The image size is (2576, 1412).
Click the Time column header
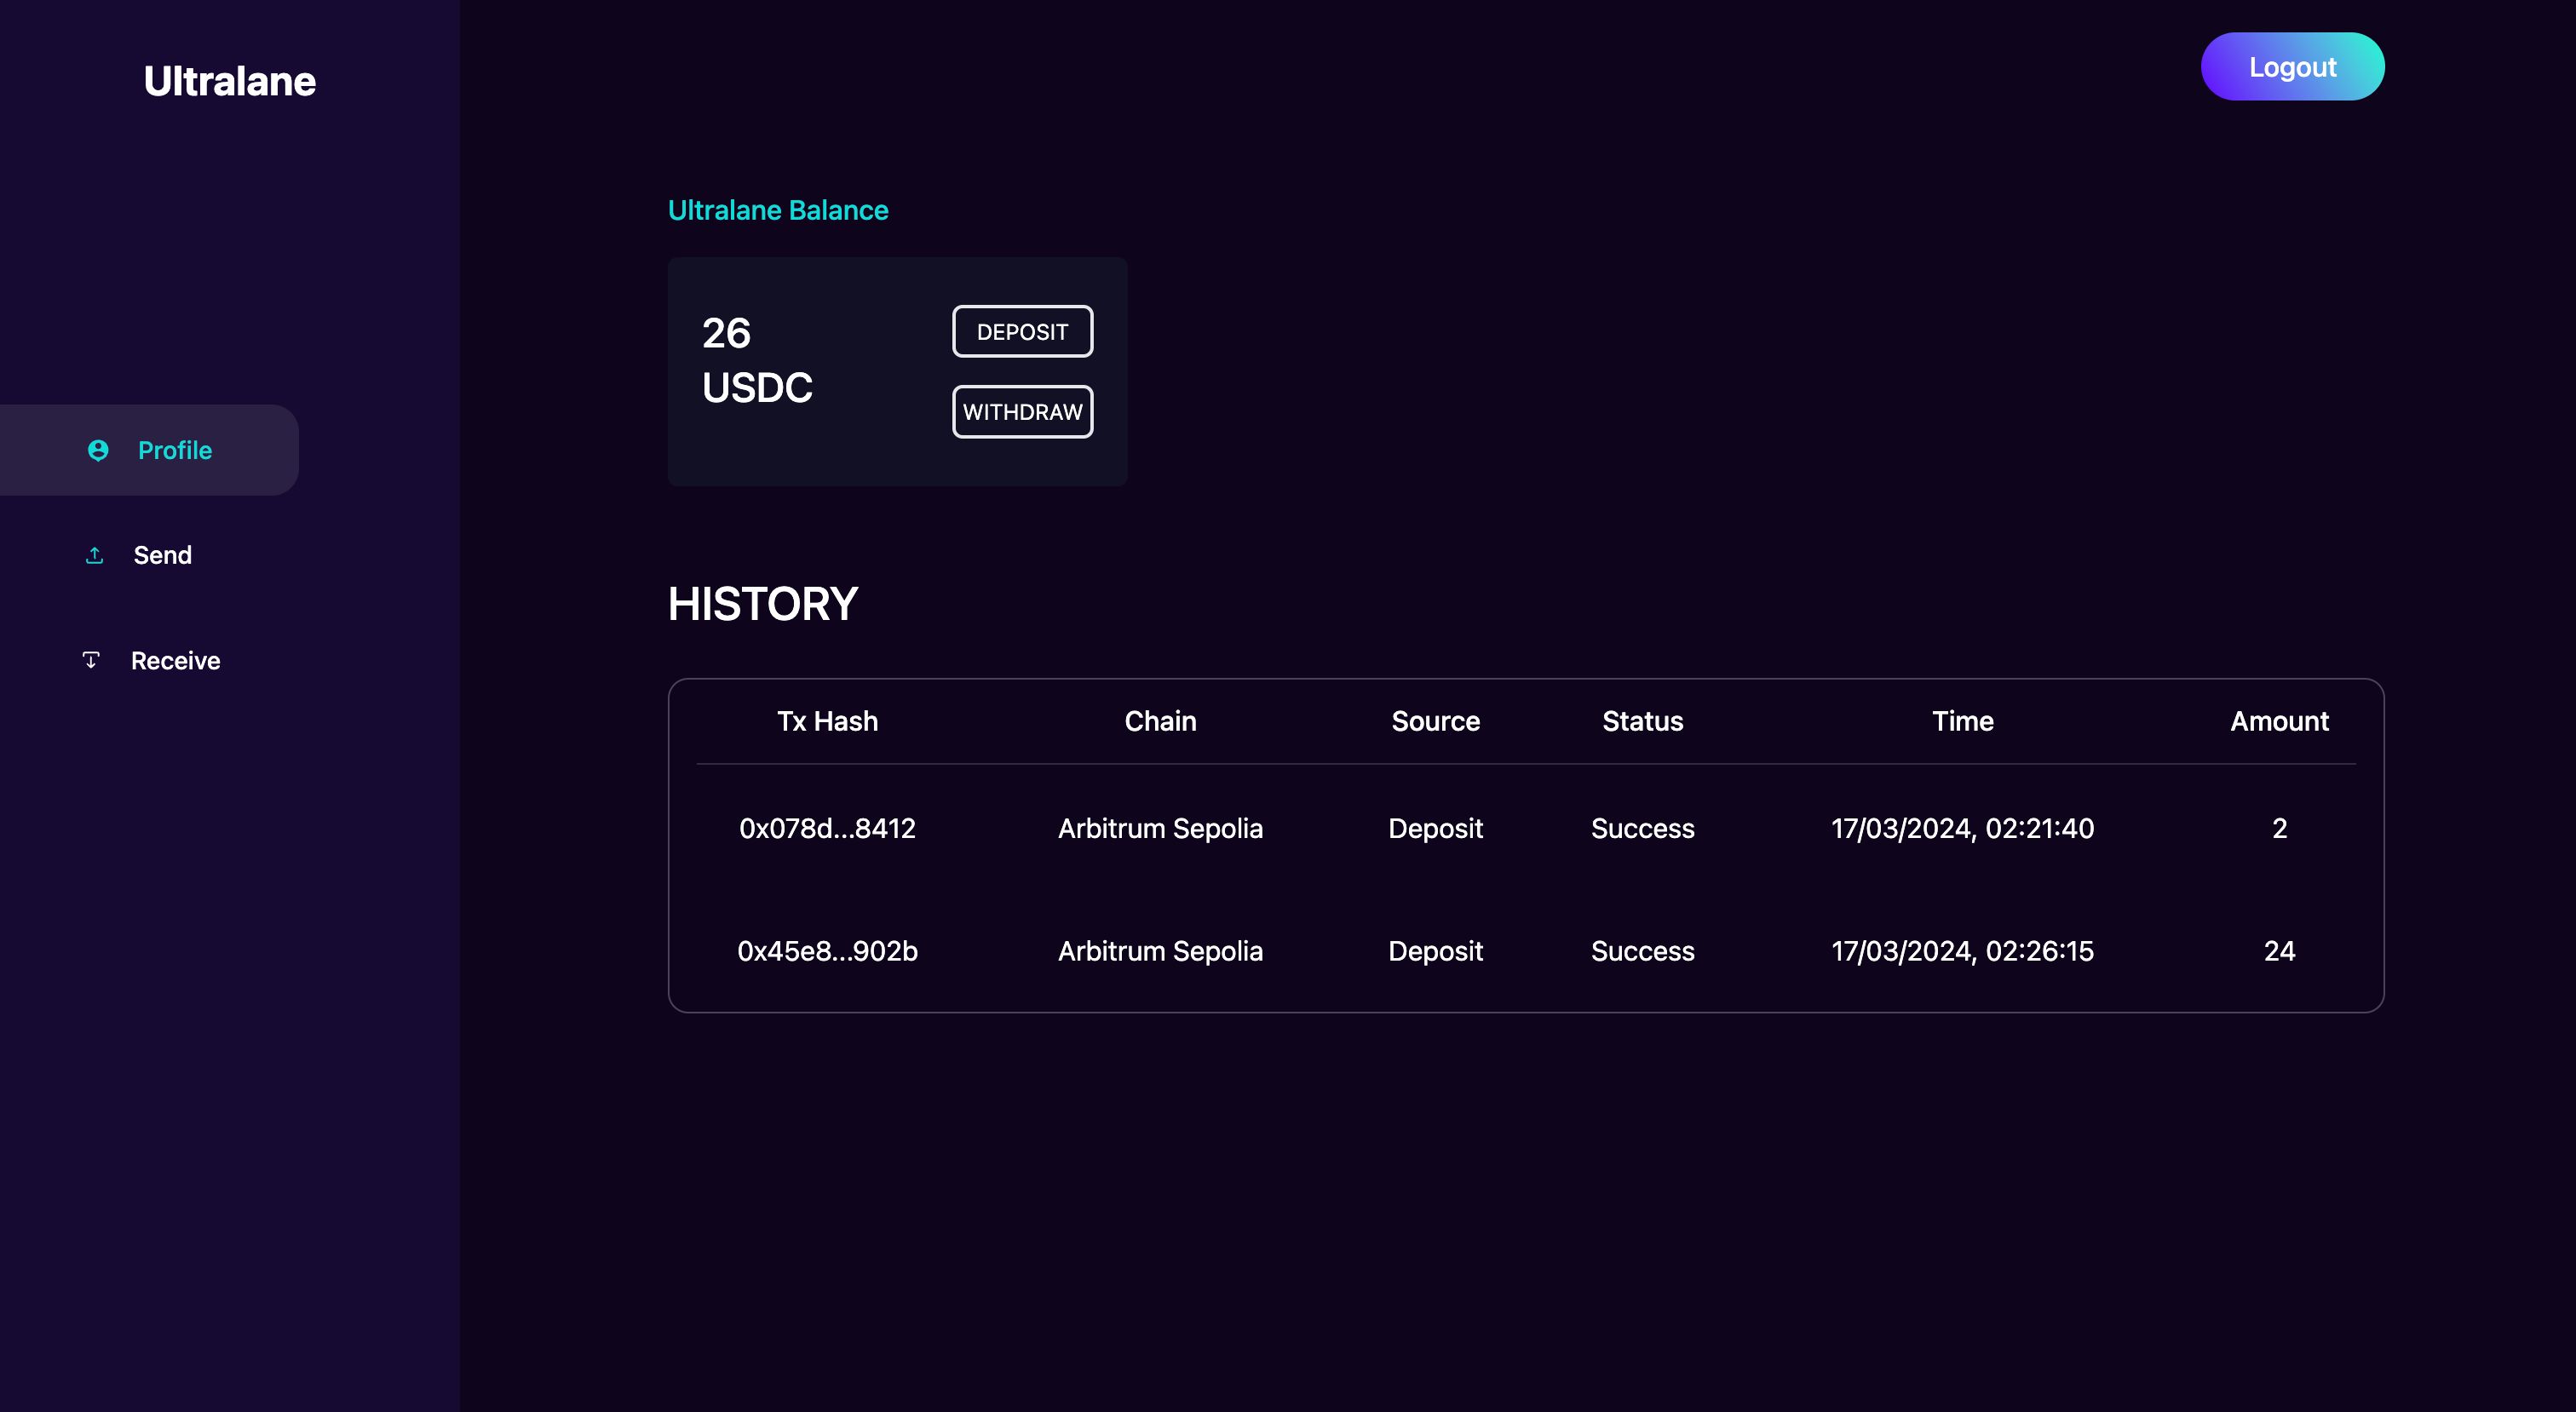1962,721
